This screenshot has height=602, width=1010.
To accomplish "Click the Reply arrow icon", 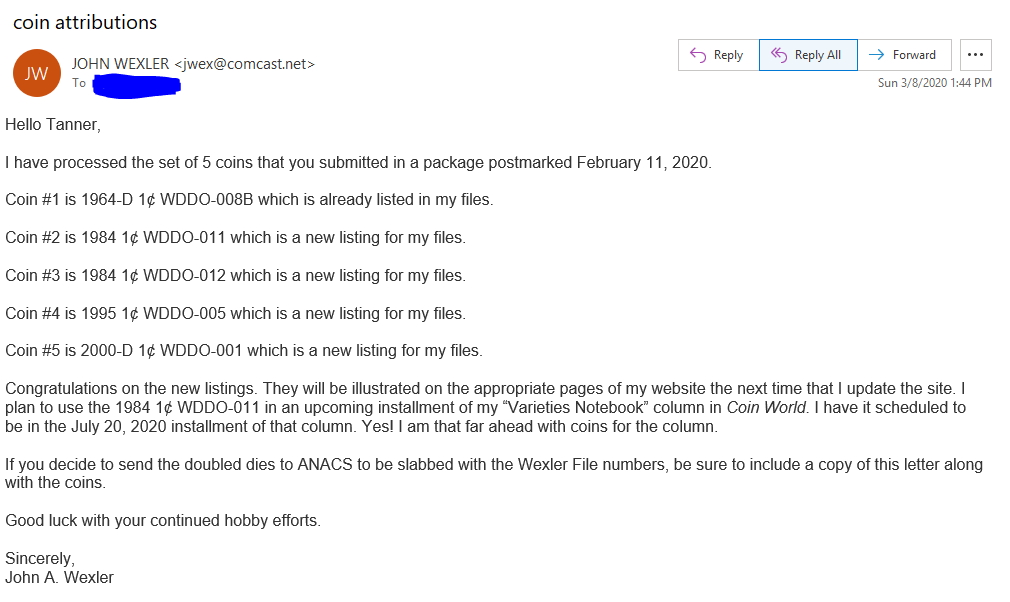I will (698, 55).
